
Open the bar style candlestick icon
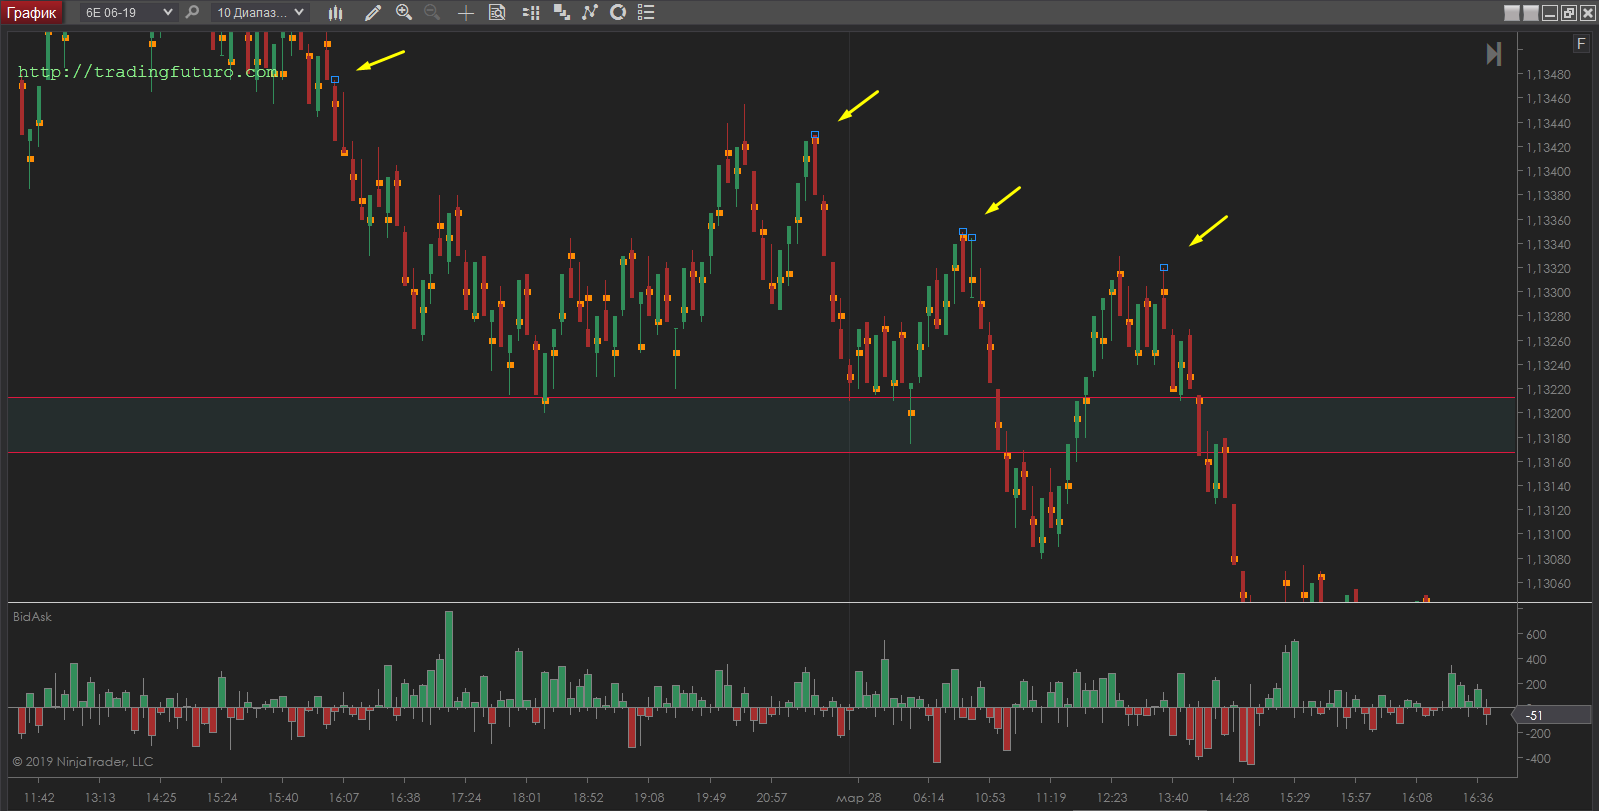pyautogui.click(x=336, y=12)
